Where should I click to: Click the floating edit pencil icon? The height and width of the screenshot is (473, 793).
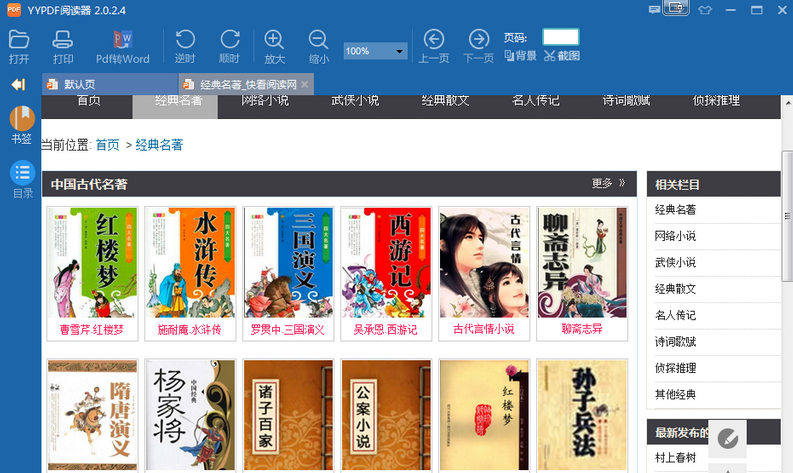(x=727, y=439)
